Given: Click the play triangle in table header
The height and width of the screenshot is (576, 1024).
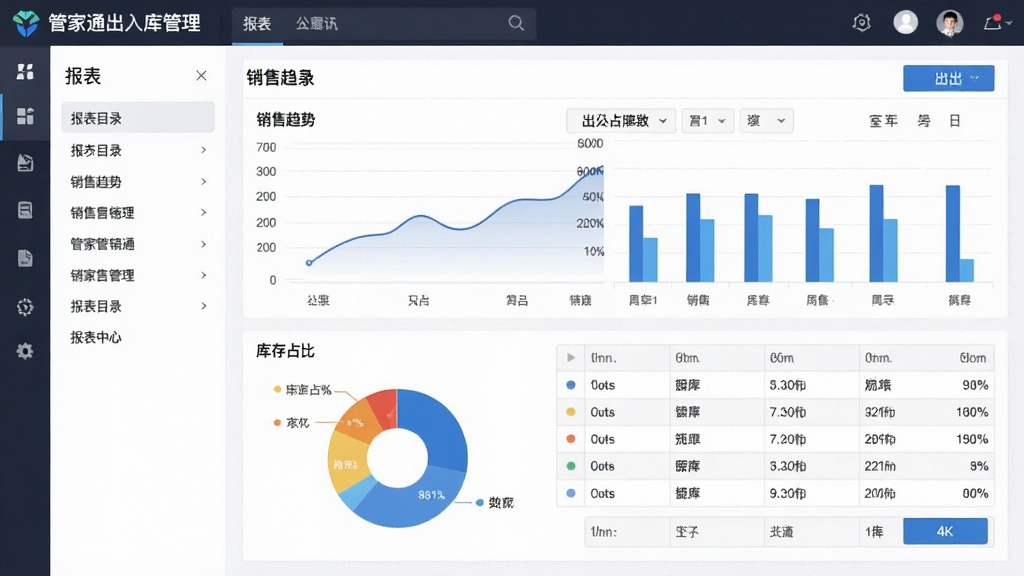Looking at the screenshot, I should [x=571, y=358].
